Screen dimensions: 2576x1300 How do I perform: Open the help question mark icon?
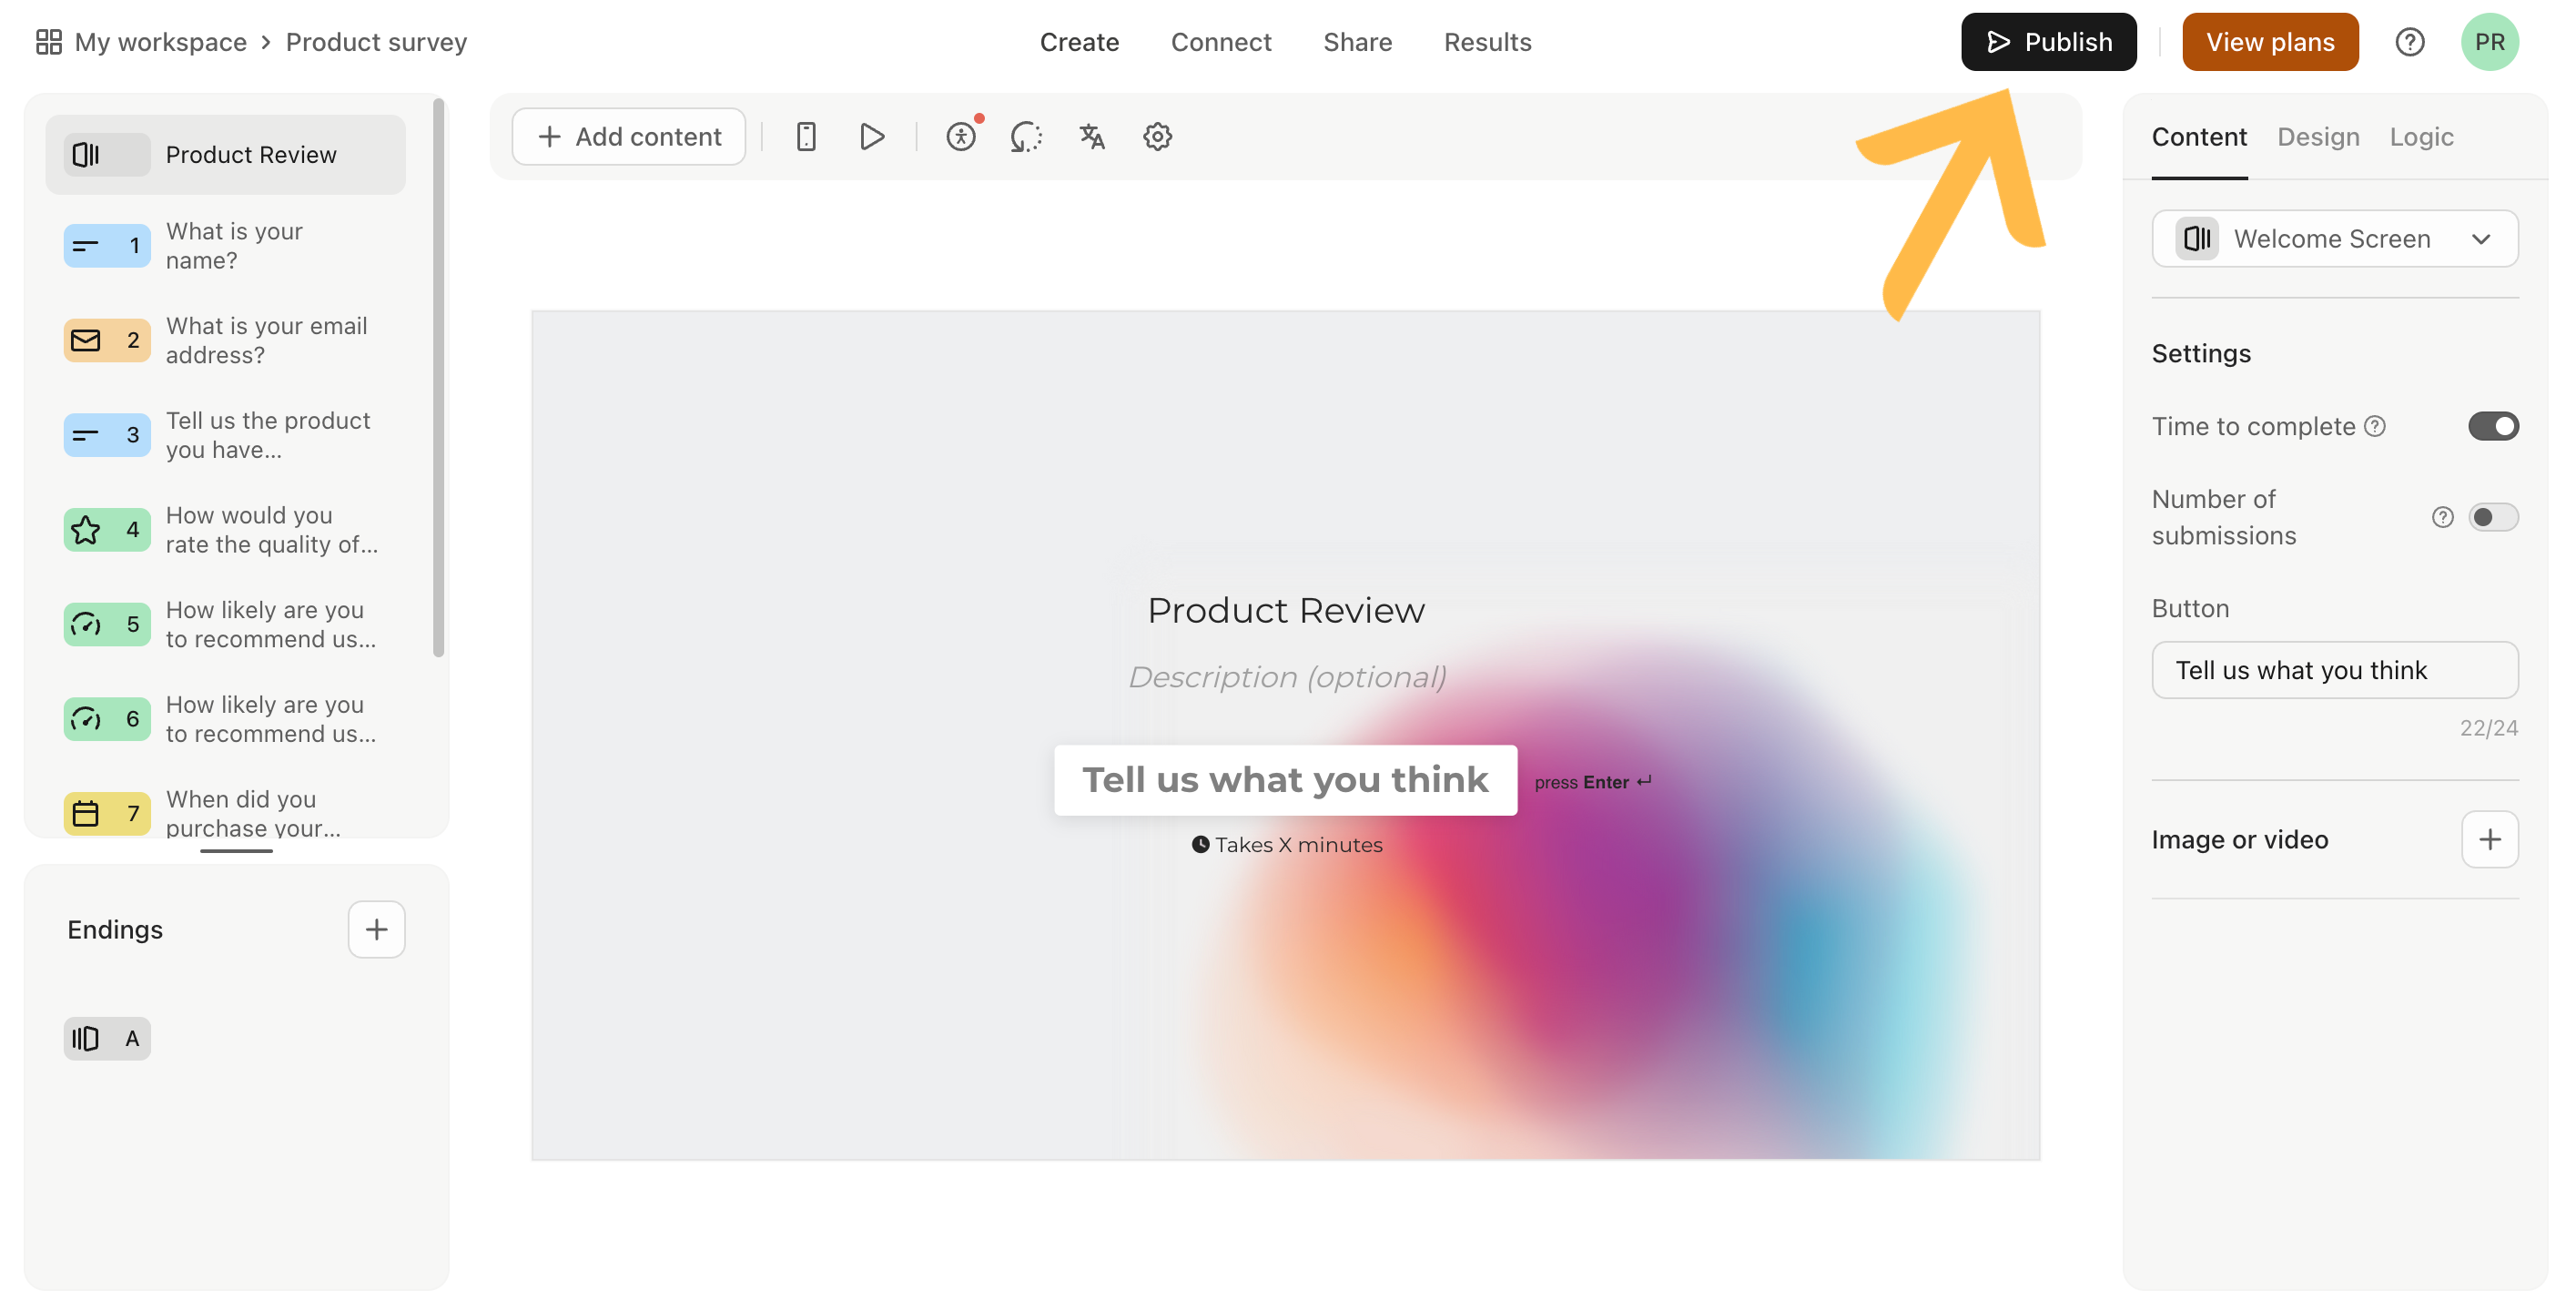2409,42
